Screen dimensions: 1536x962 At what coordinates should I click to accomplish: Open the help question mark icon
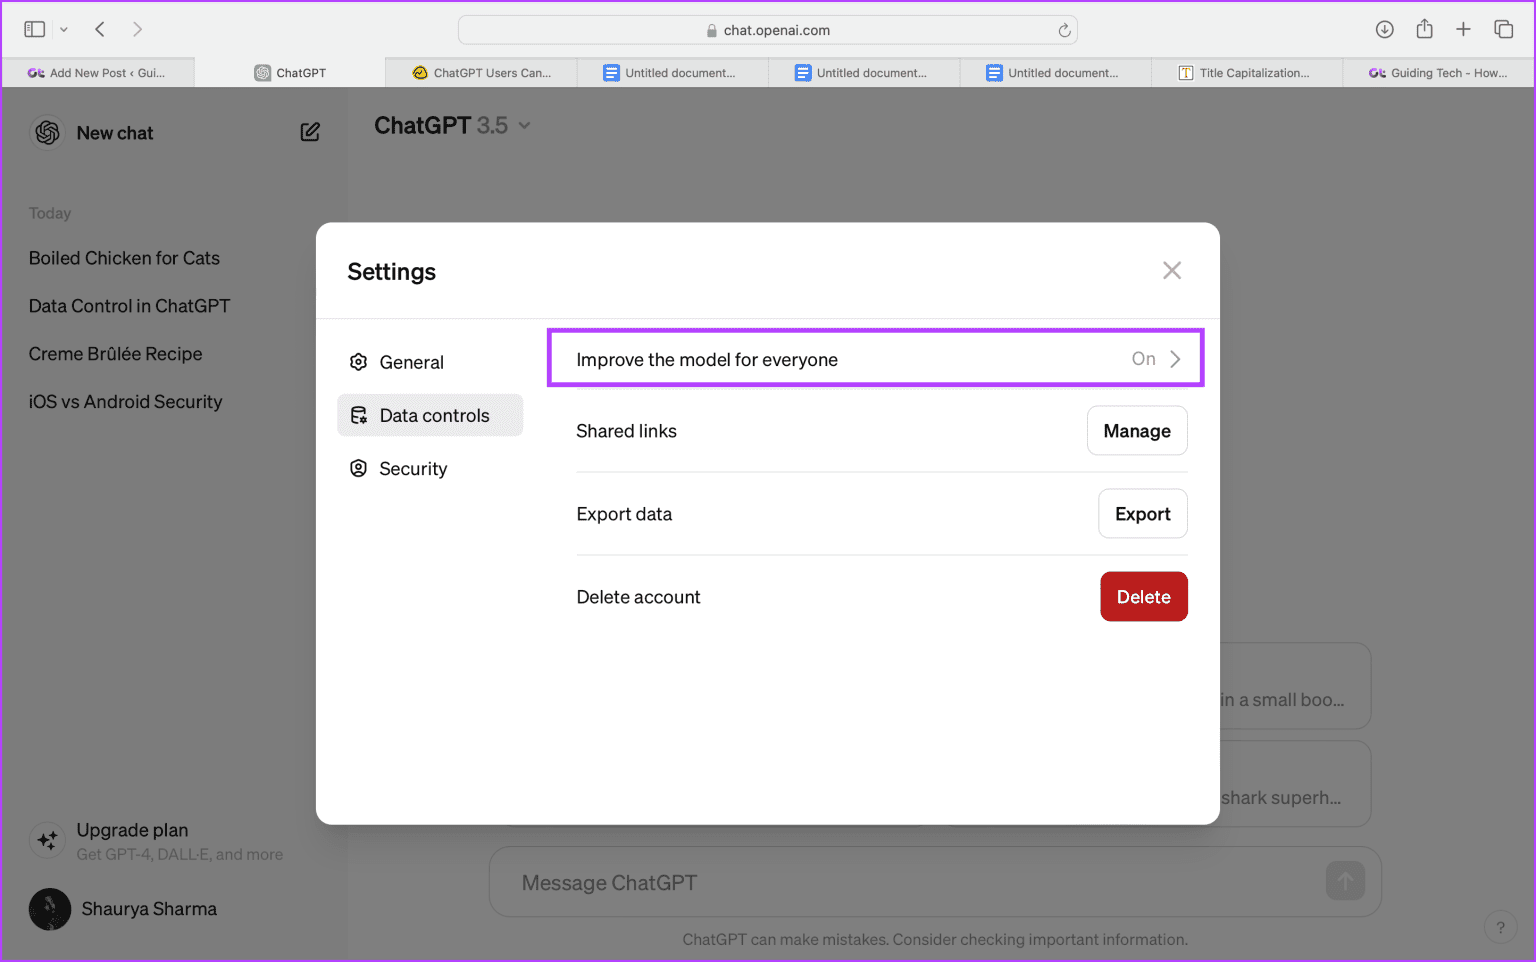pyautogui.click(x=1500, y=927)
